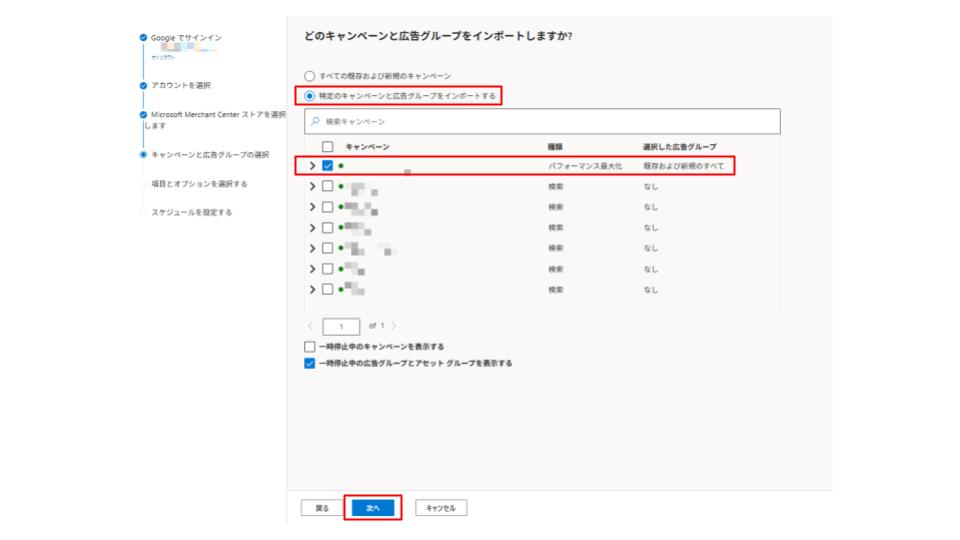Click the 次へ button
Image resolution: width=960 pixels, height=540 pixels.
coord(373,508)
